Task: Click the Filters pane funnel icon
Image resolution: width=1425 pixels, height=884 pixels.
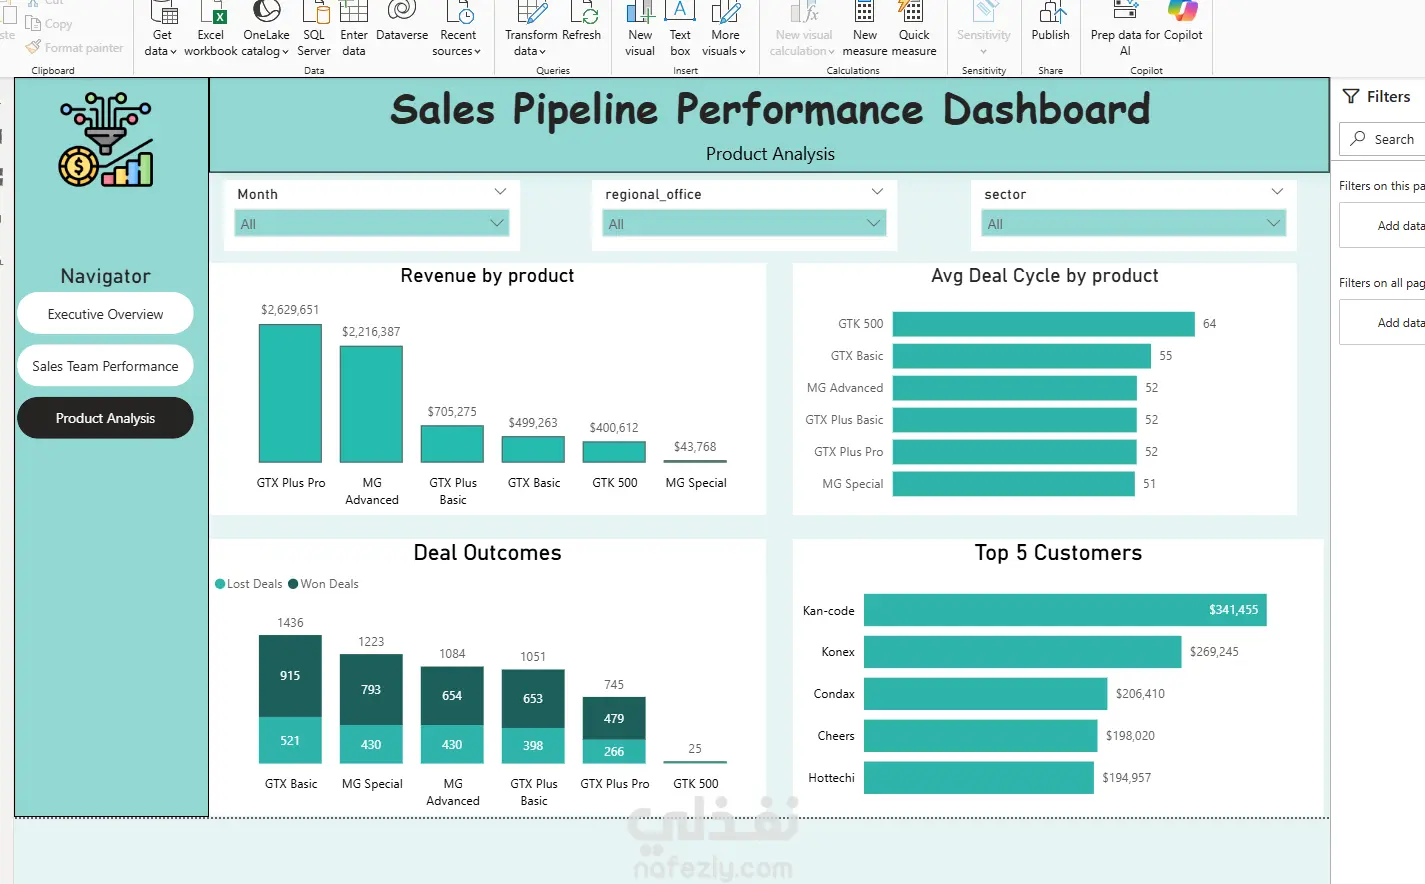Action: pyautogui.click(x=1351, y=96)
